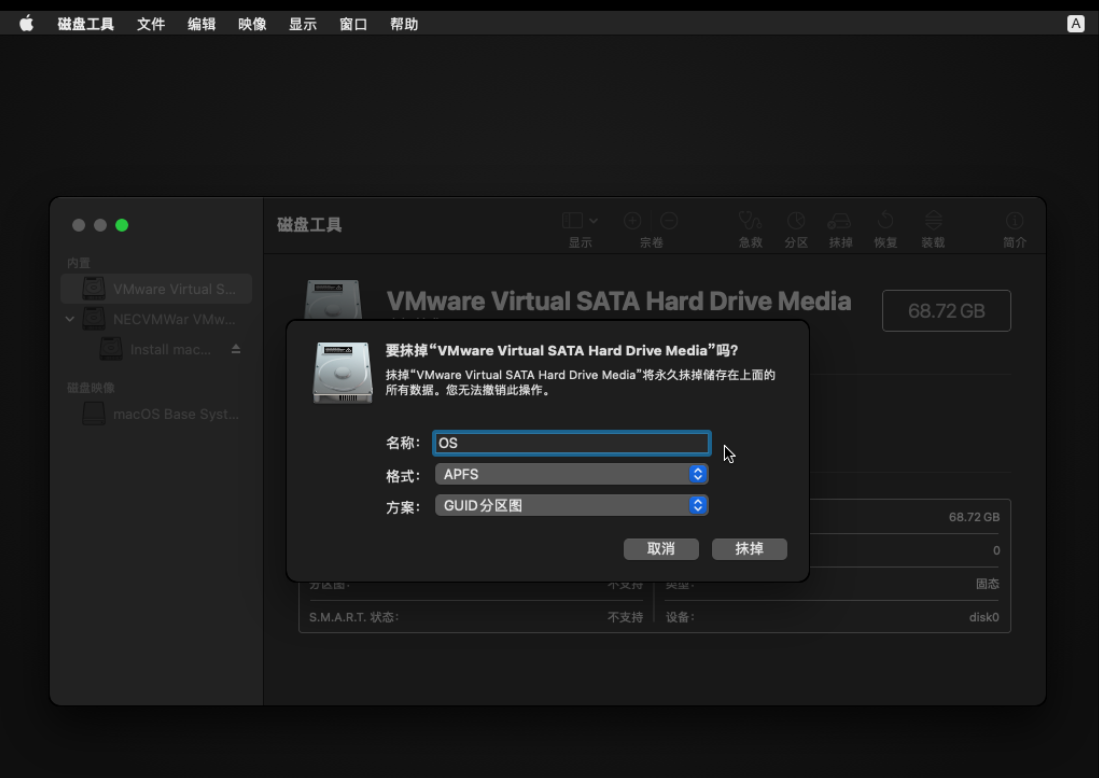Image resolution: width=1099 pixels, height=778 pixels.
Task: Click the 抹掉 erase toolbar icon
Action: 840,221
